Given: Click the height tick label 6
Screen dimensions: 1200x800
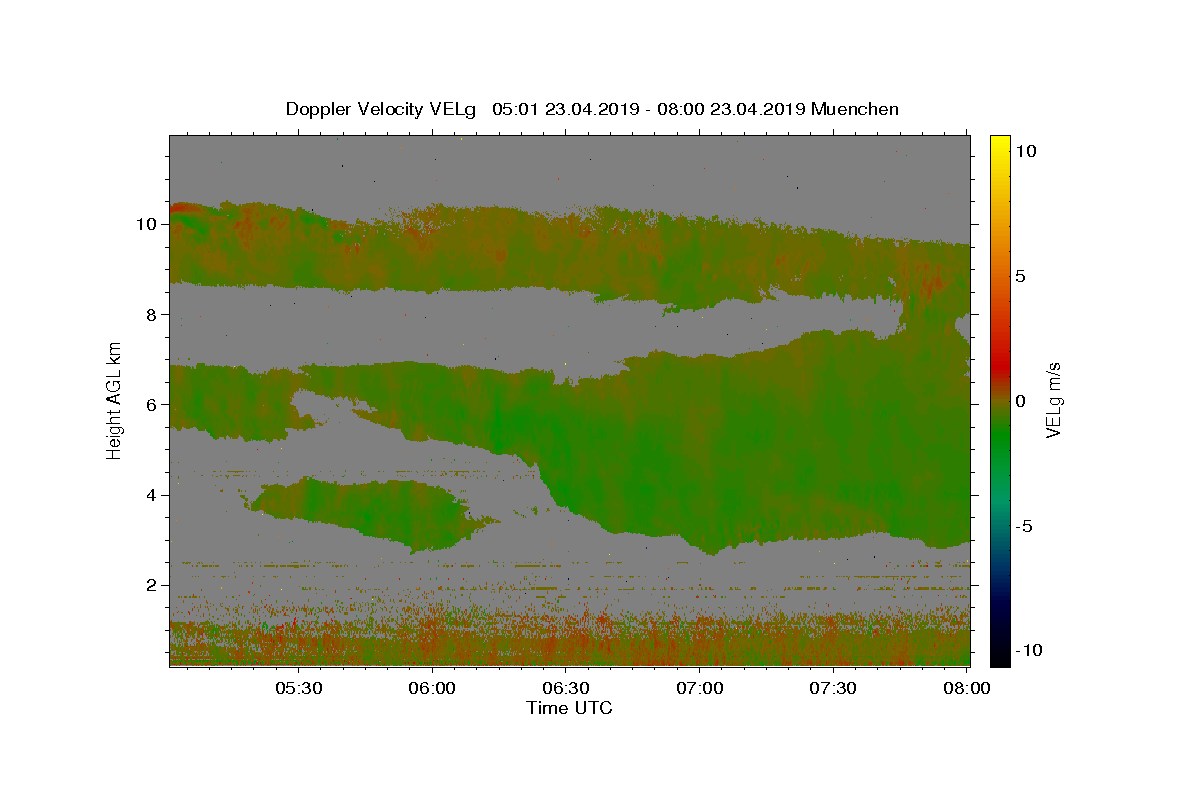Looking at the screenshot, I should [151, 404].
